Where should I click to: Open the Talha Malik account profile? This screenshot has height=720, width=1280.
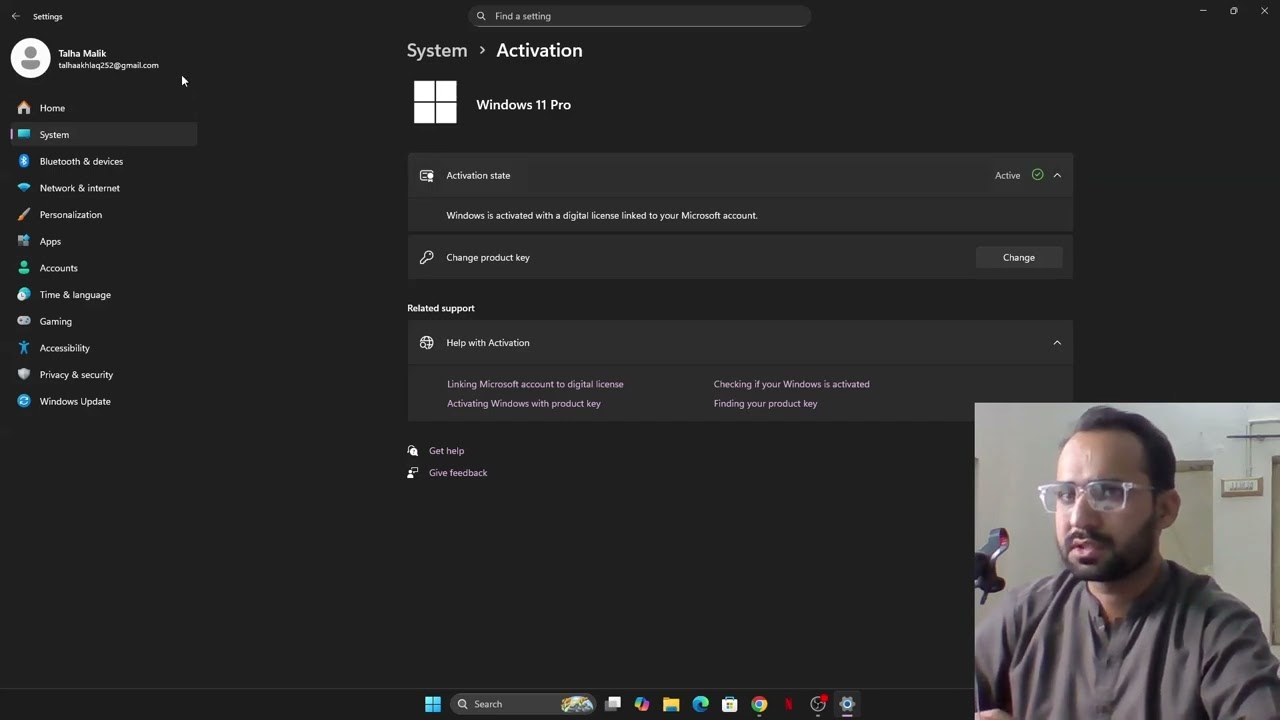tap(85, 58)
